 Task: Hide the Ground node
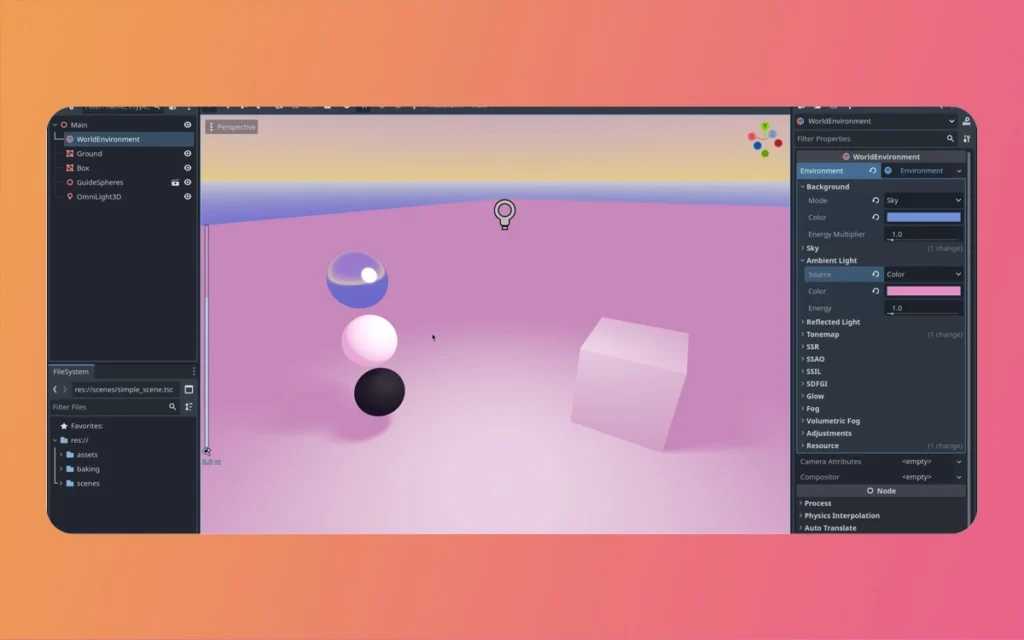[x=187, y=154]
